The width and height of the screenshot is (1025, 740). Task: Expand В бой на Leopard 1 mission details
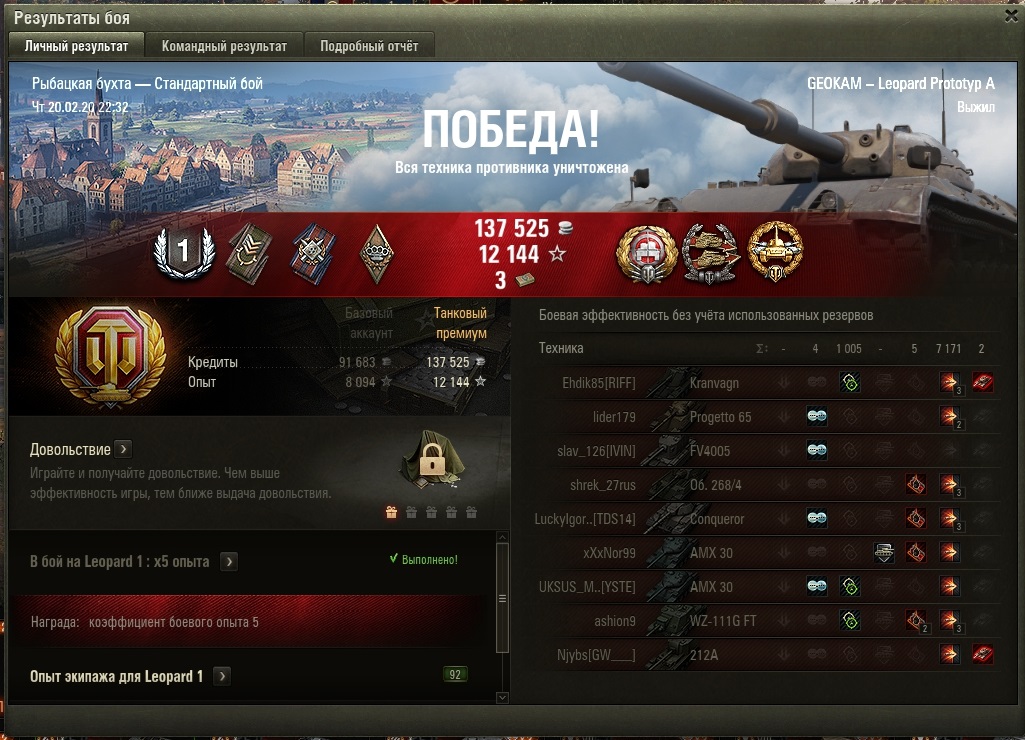229,562
